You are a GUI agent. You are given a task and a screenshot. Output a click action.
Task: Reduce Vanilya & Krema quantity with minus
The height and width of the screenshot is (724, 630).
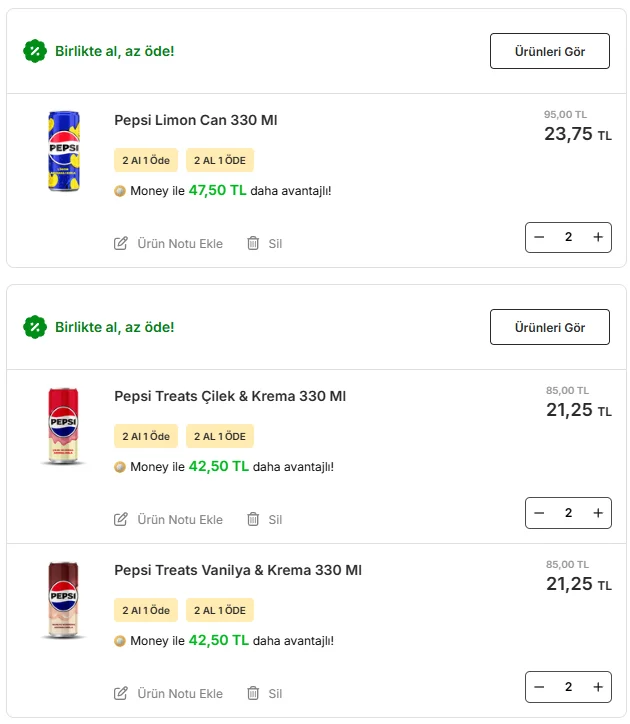coord(539,687)
